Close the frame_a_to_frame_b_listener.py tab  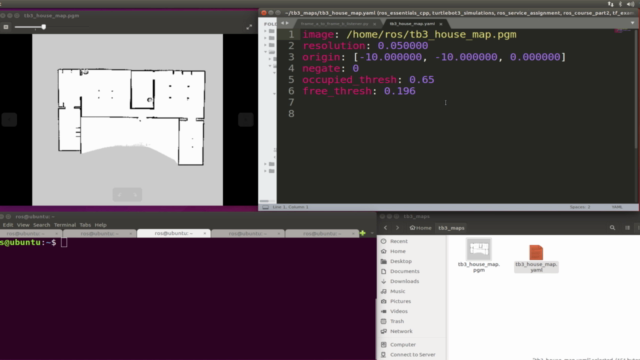click(x=374, y=24)
